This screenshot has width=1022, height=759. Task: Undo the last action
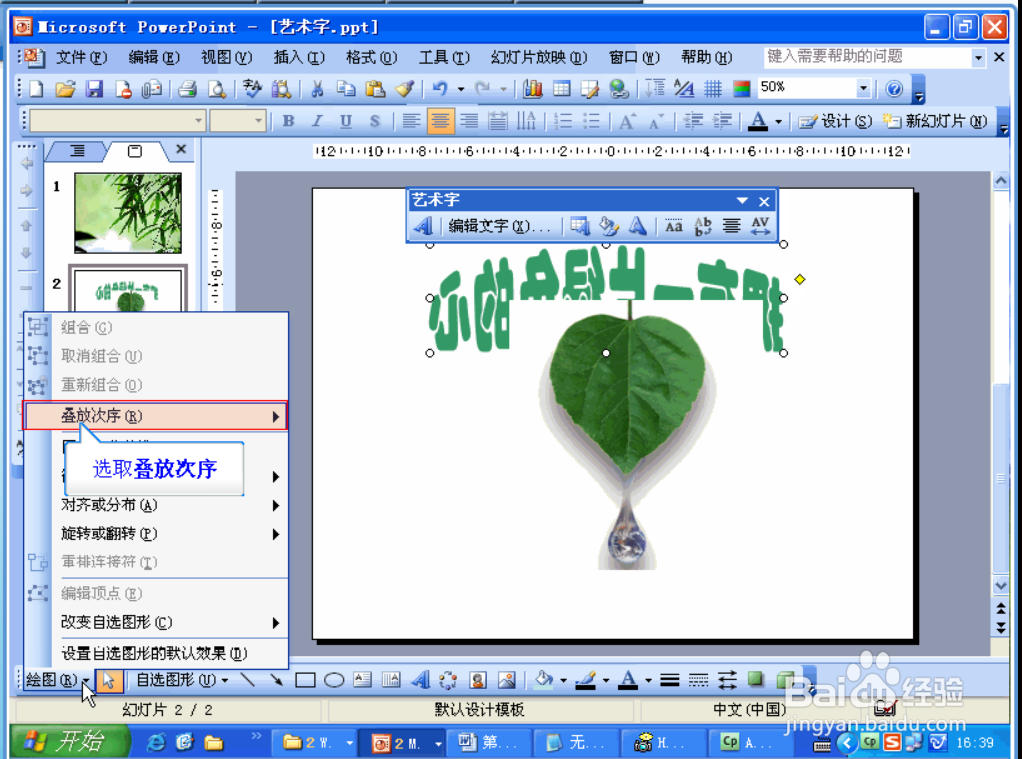tap(441, 89)
